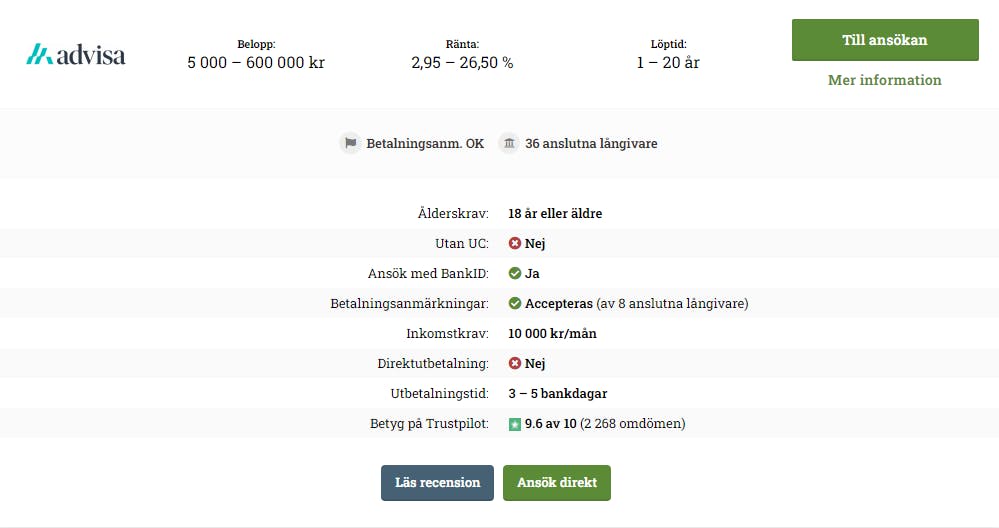
Task: Click the Advisa logo
Action: coord(76,55)
